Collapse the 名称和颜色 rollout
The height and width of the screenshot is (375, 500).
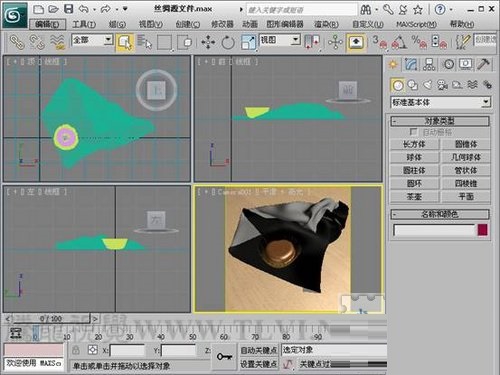pyautogui.click(x=440, y=214)
